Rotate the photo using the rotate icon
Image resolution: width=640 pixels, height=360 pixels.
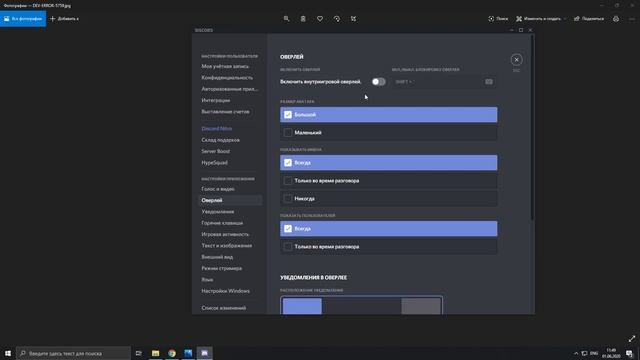tap(337, 19)
